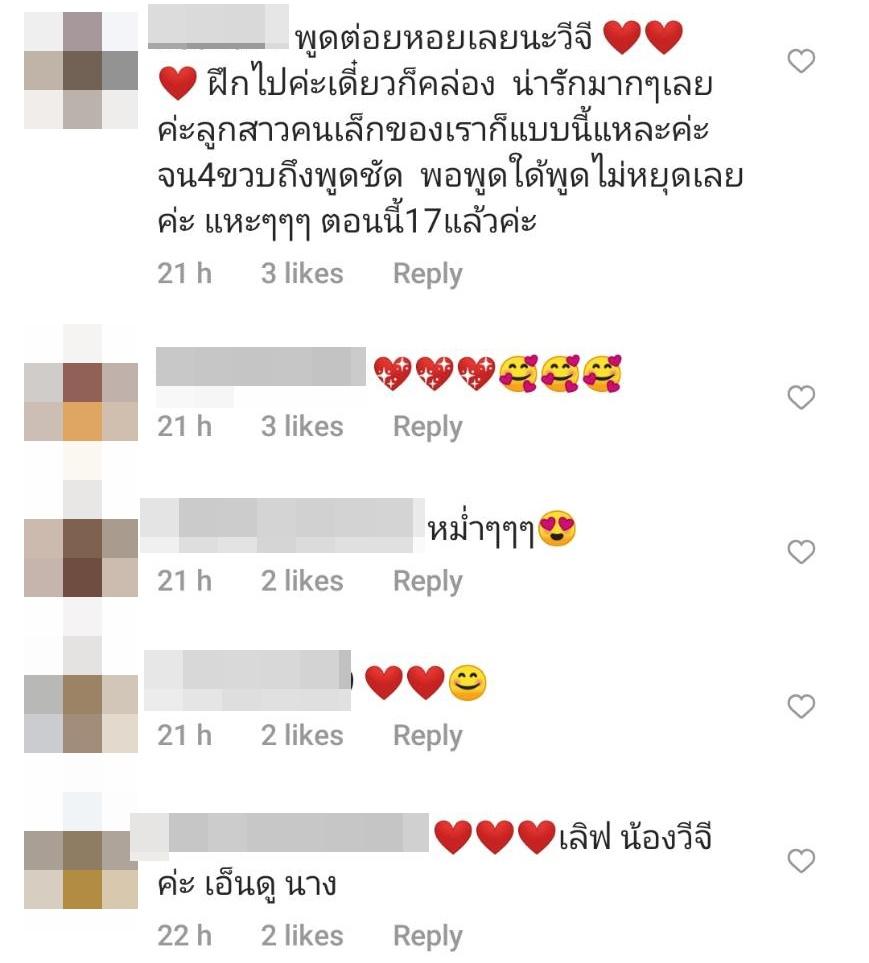869x963 pixels.
Task: Reply to the หม่ำๆๆๆ comment
Action: [x=427, y=581]
